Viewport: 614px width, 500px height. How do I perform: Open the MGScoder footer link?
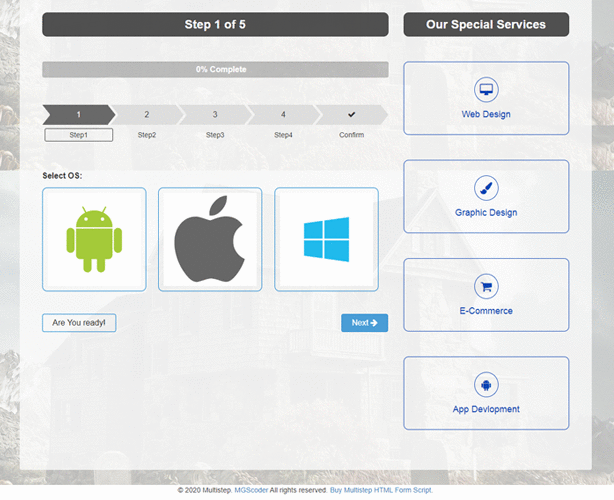tap(251, 490)
